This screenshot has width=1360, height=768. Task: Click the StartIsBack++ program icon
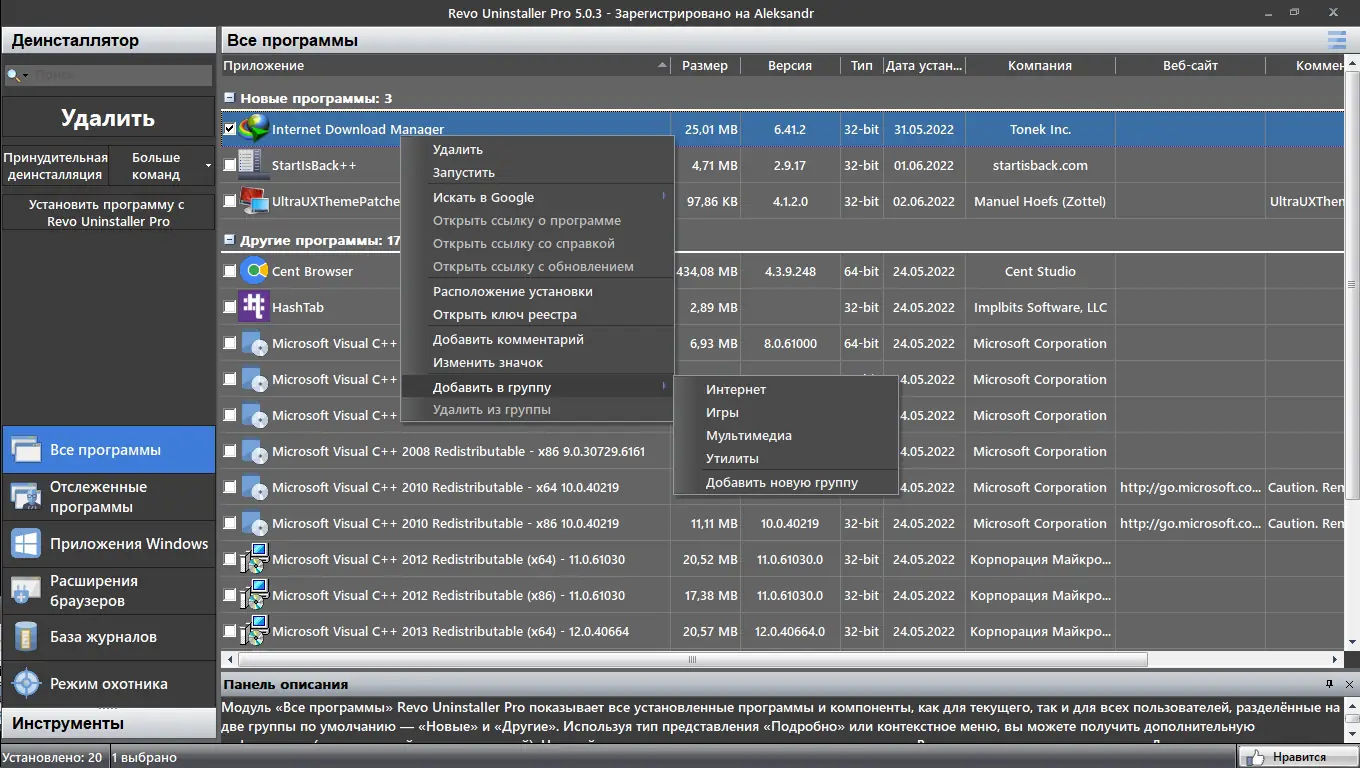tap(255, 165)
